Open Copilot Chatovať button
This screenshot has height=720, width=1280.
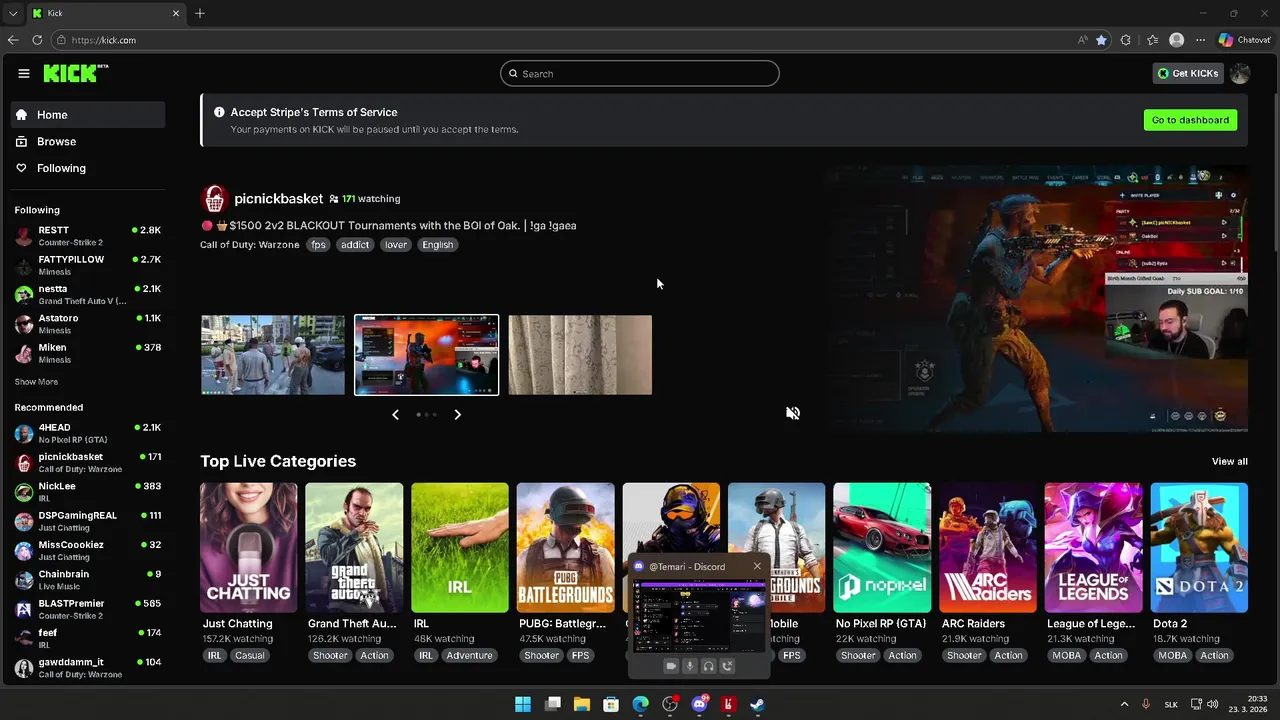[1244, 40]
